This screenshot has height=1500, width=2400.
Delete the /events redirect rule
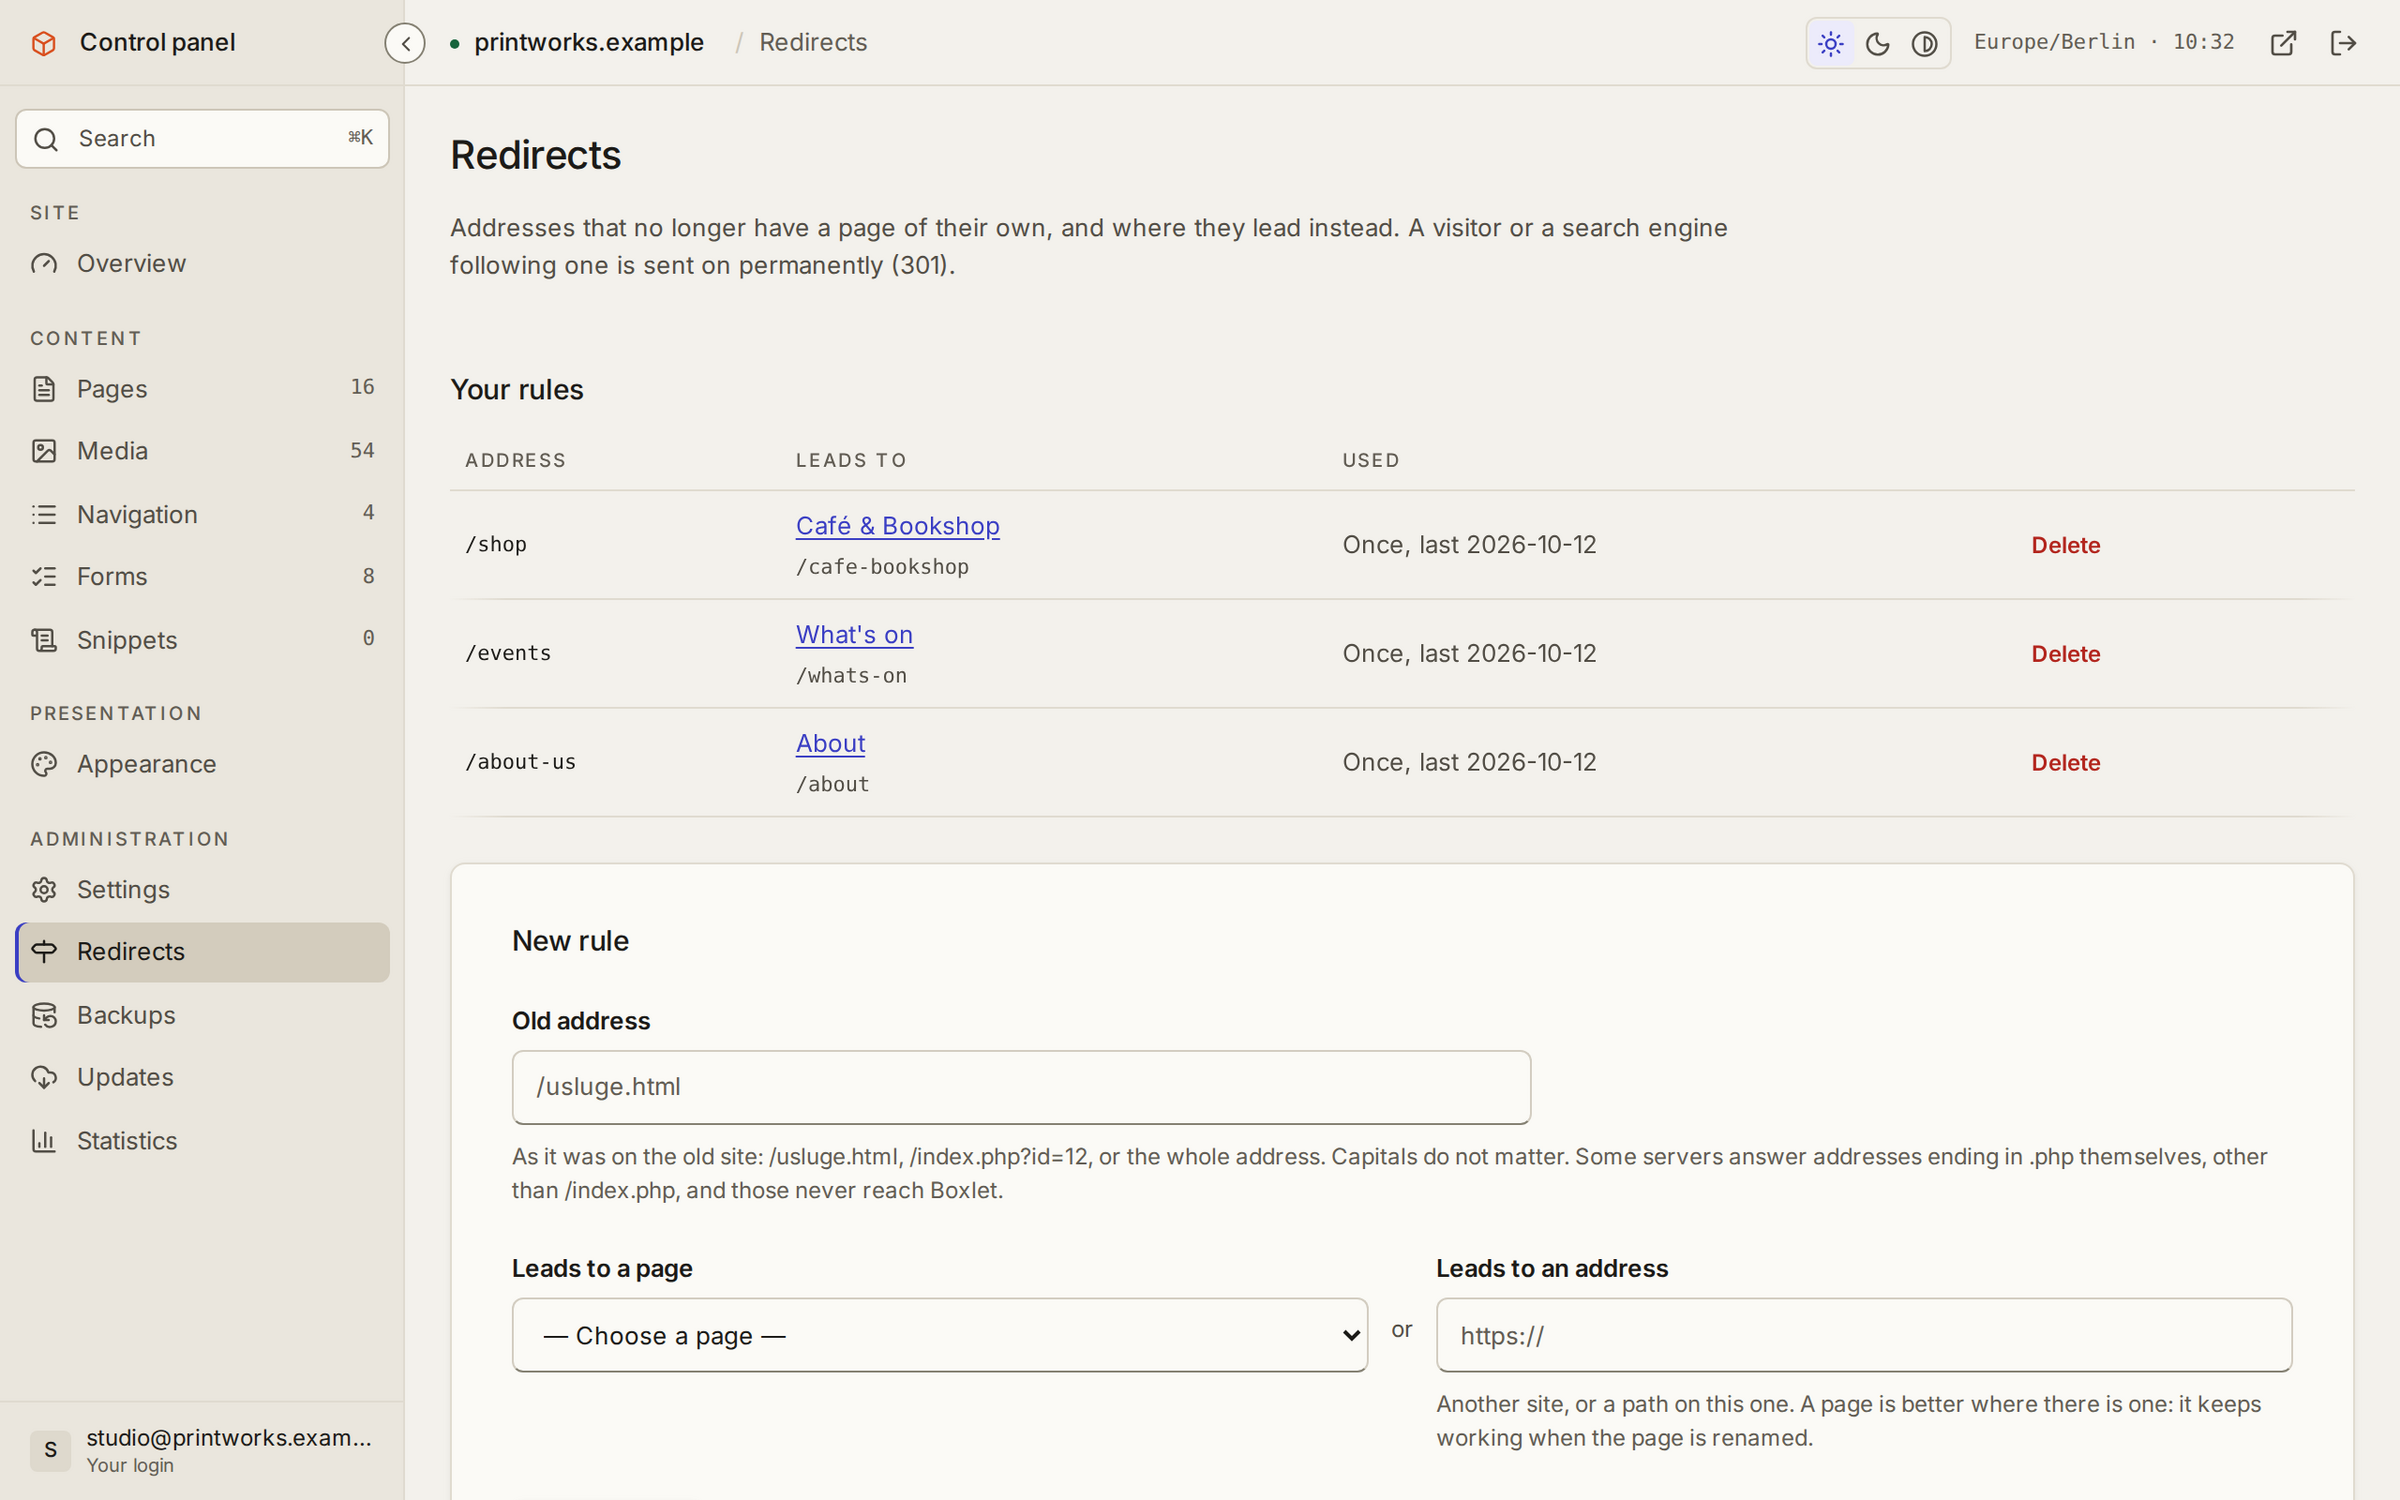(x=2065, y=654)
